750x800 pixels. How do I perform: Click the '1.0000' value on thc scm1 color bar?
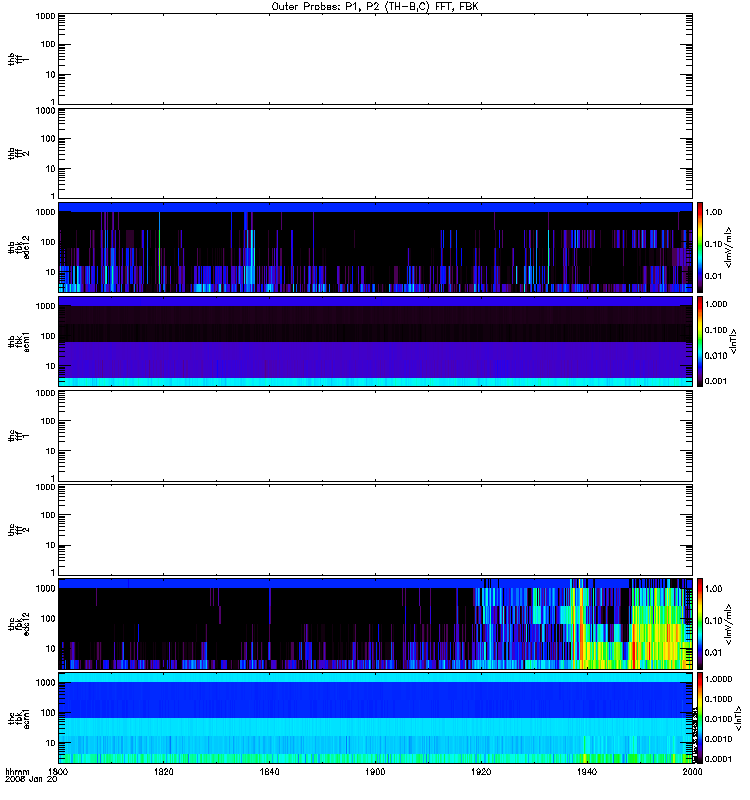click(718, 679)
